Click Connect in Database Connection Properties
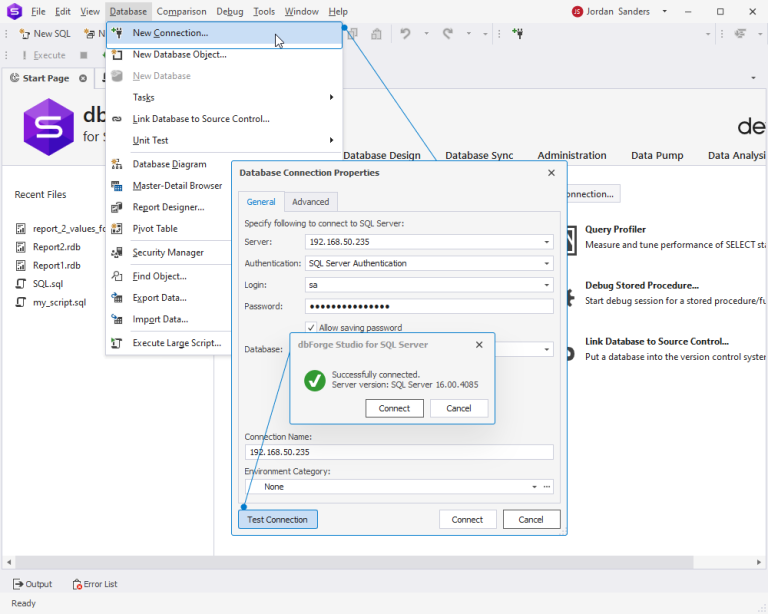The width and height of the screenshot is (768, 614). [467, 520]
